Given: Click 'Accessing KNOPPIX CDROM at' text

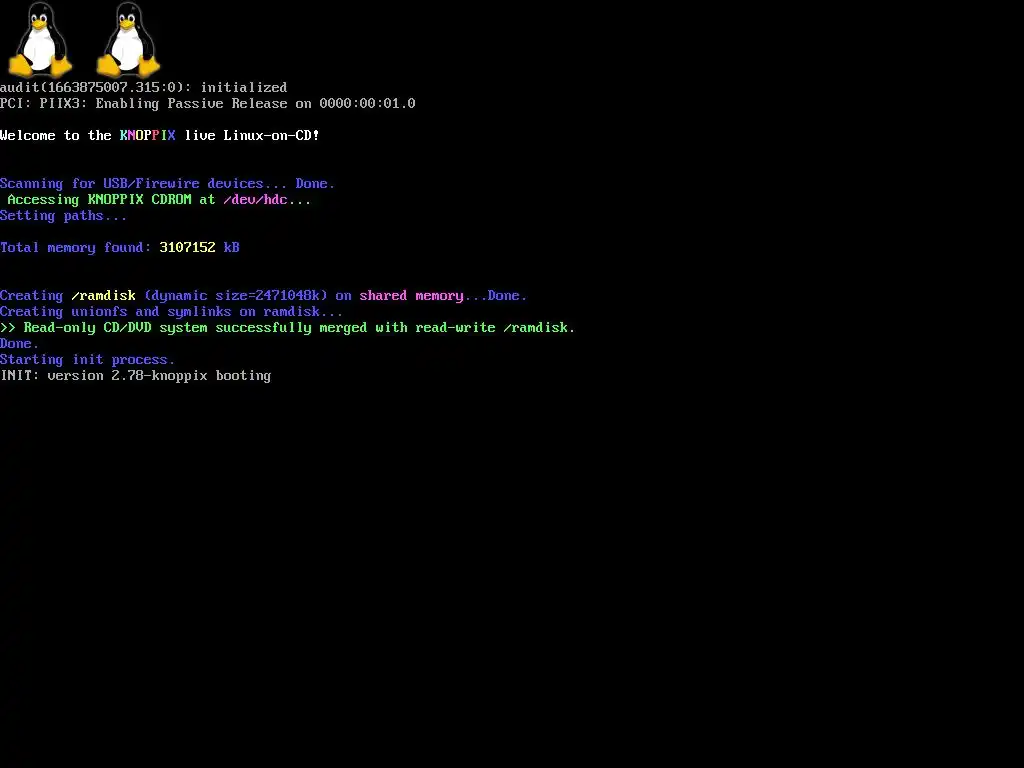Looking at the screenshot, I should coord(111,200).
